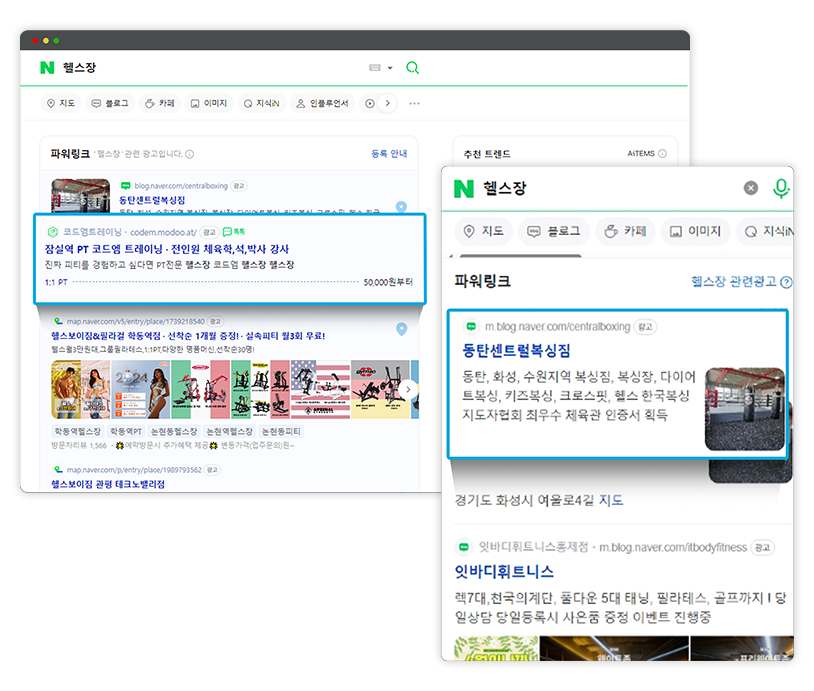Expand more tabs with right chevron
Viewport: 814px width, 691px height.
[387, 103]
